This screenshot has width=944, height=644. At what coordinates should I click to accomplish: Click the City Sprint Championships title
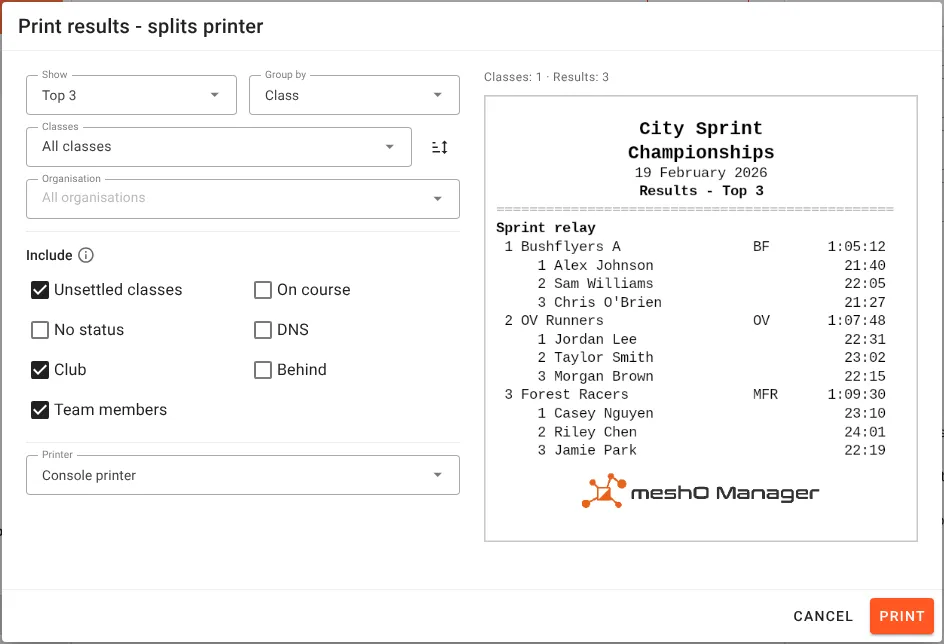pyautogui.click(x=701, y=140)
